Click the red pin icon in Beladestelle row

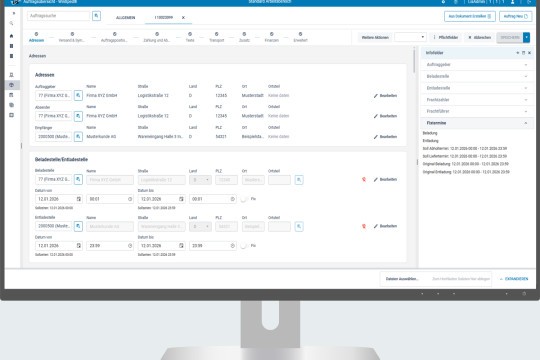pyautogui.click(x=364, y=179)
